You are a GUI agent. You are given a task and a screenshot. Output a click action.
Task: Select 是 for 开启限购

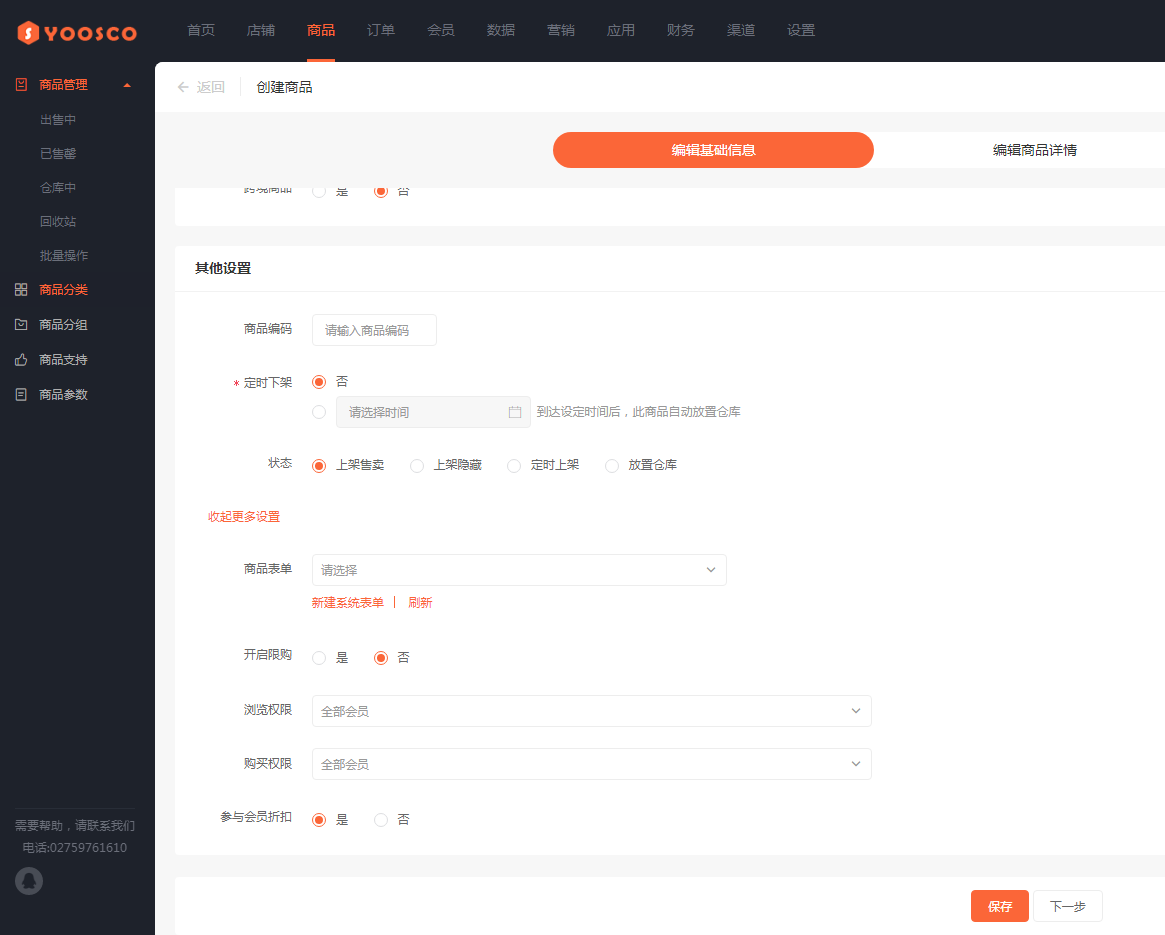319,658
